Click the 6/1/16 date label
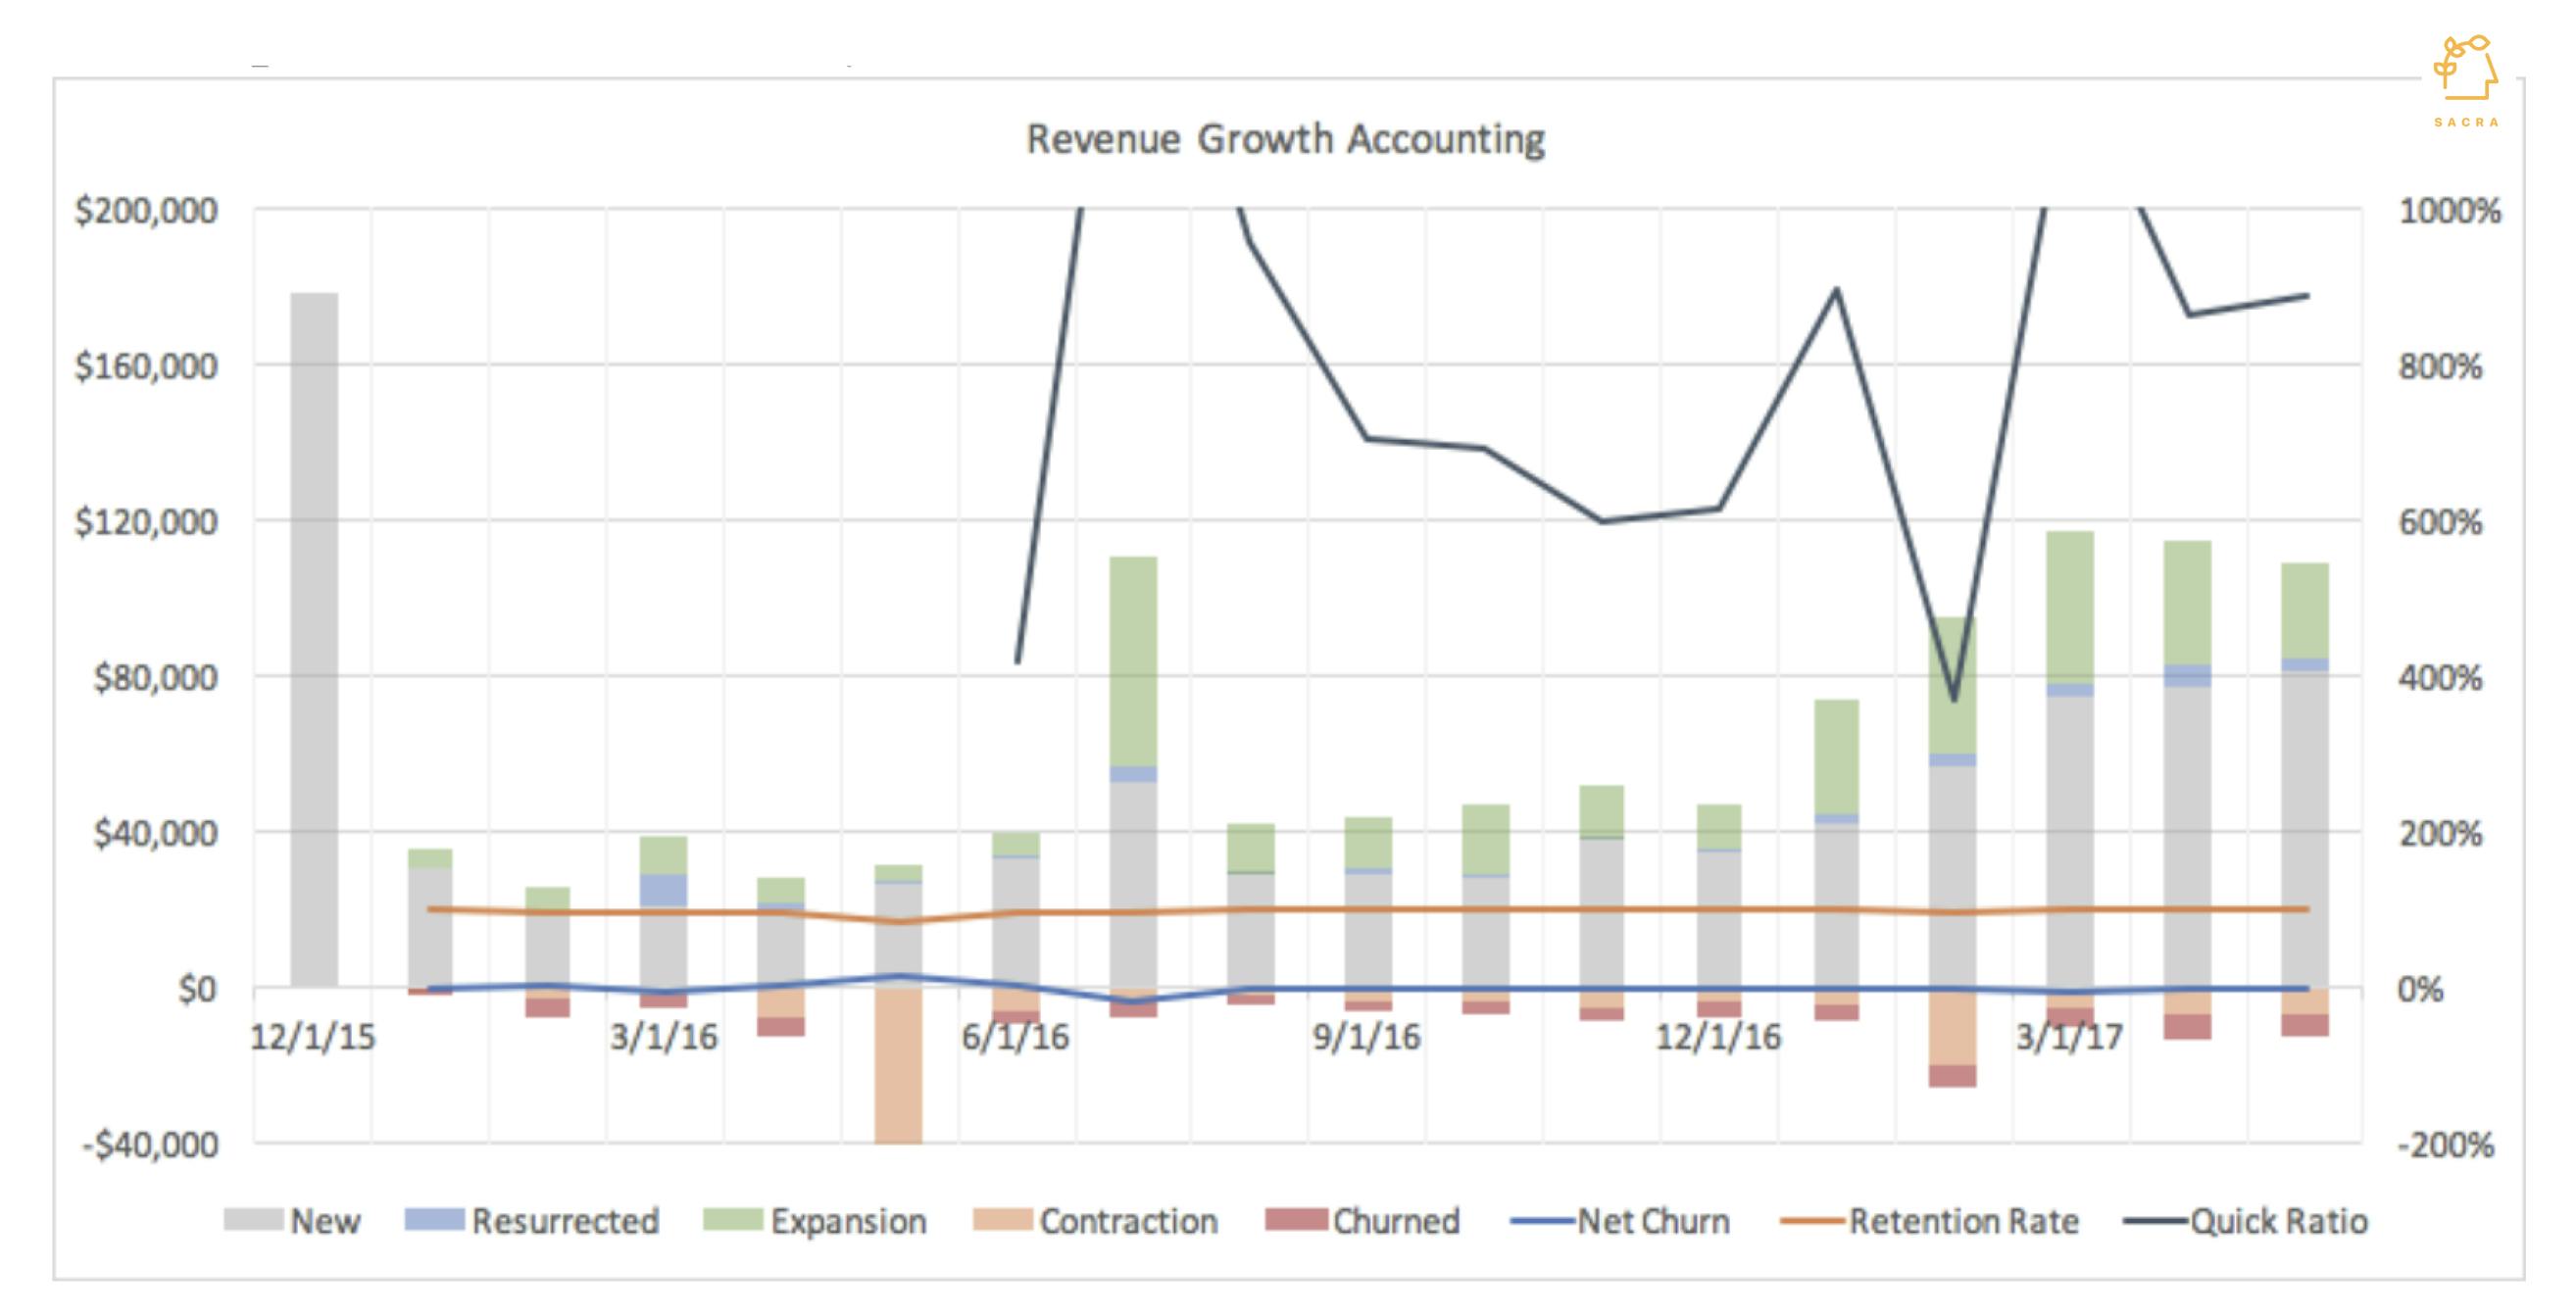Screen dimensions: 2576x1315 point(1015,1037)
